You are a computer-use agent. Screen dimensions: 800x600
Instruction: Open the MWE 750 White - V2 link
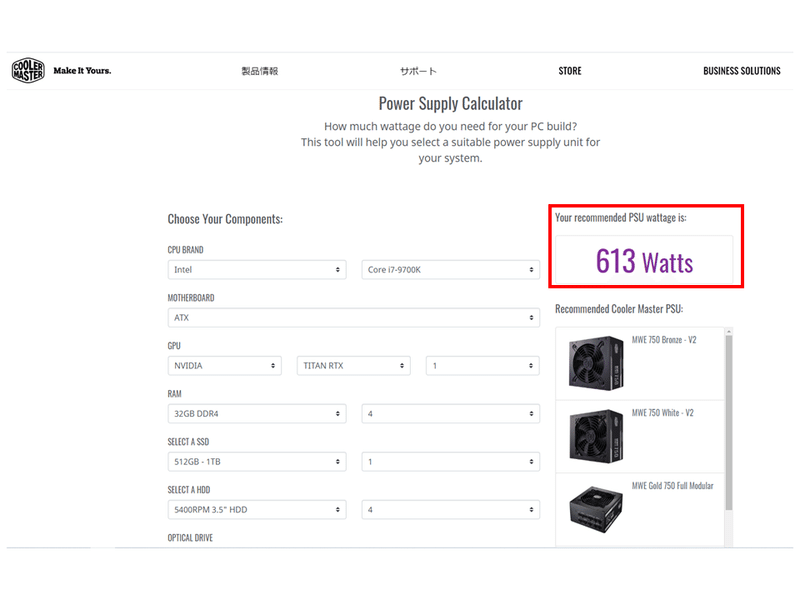662,413
